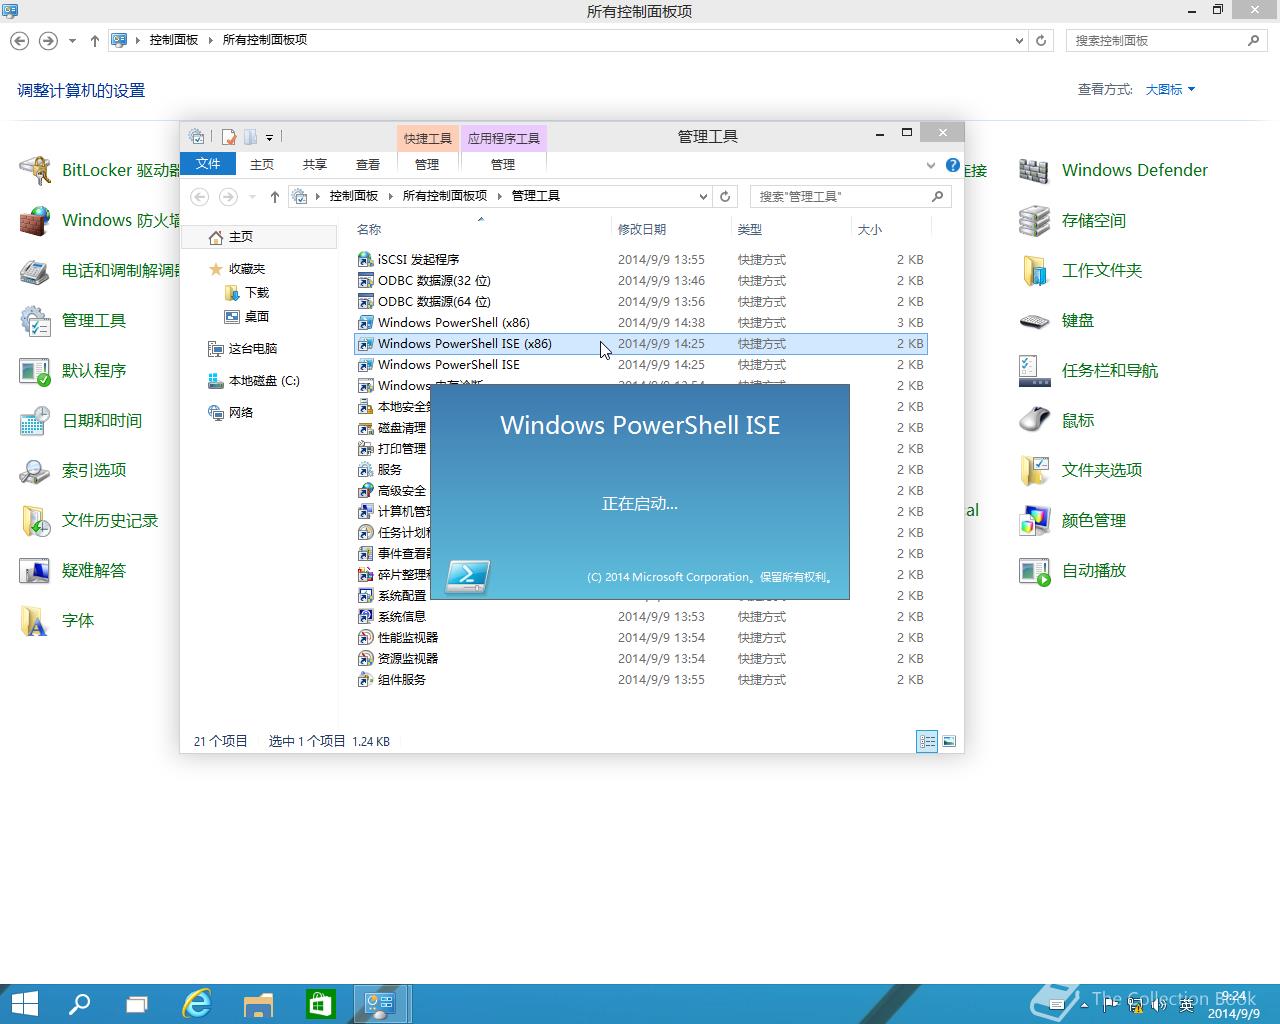Expand the ribbon in 管理工具 window
This screenshot has width=1280, height=1024.
[x=931, y=165]
